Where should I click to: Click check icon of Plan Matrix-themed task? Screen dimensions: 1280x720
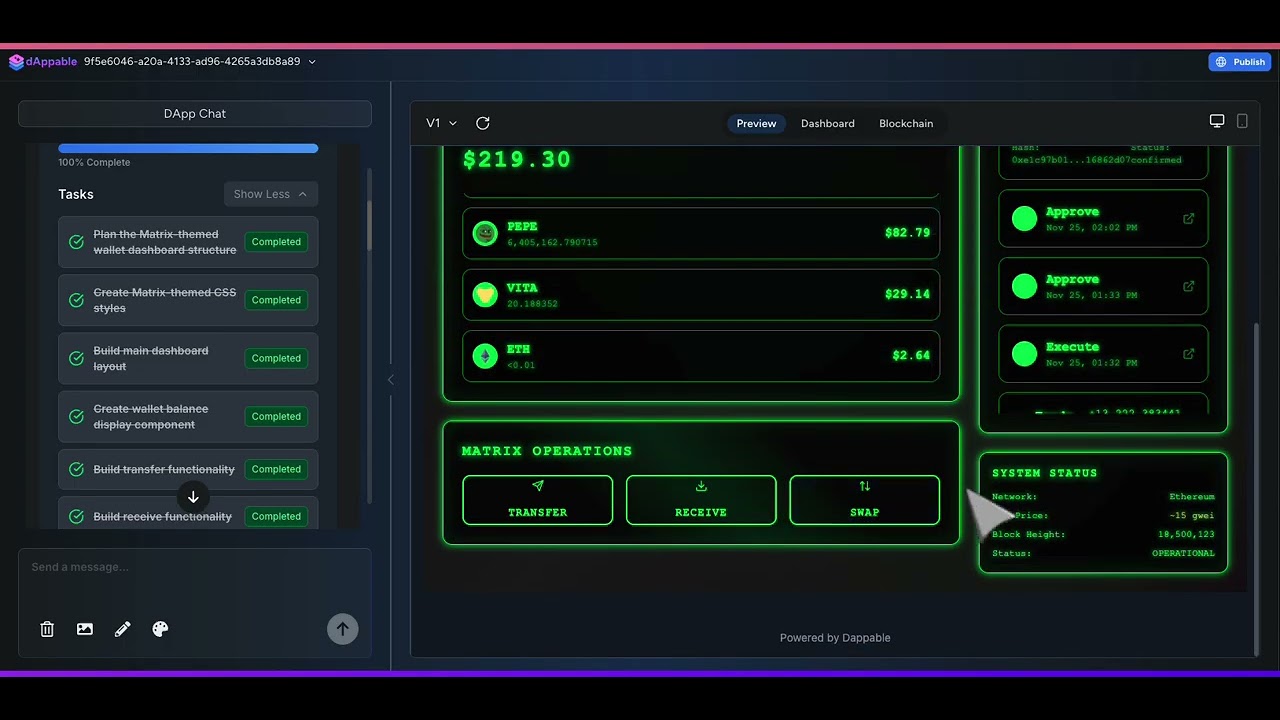pos(76,242)
